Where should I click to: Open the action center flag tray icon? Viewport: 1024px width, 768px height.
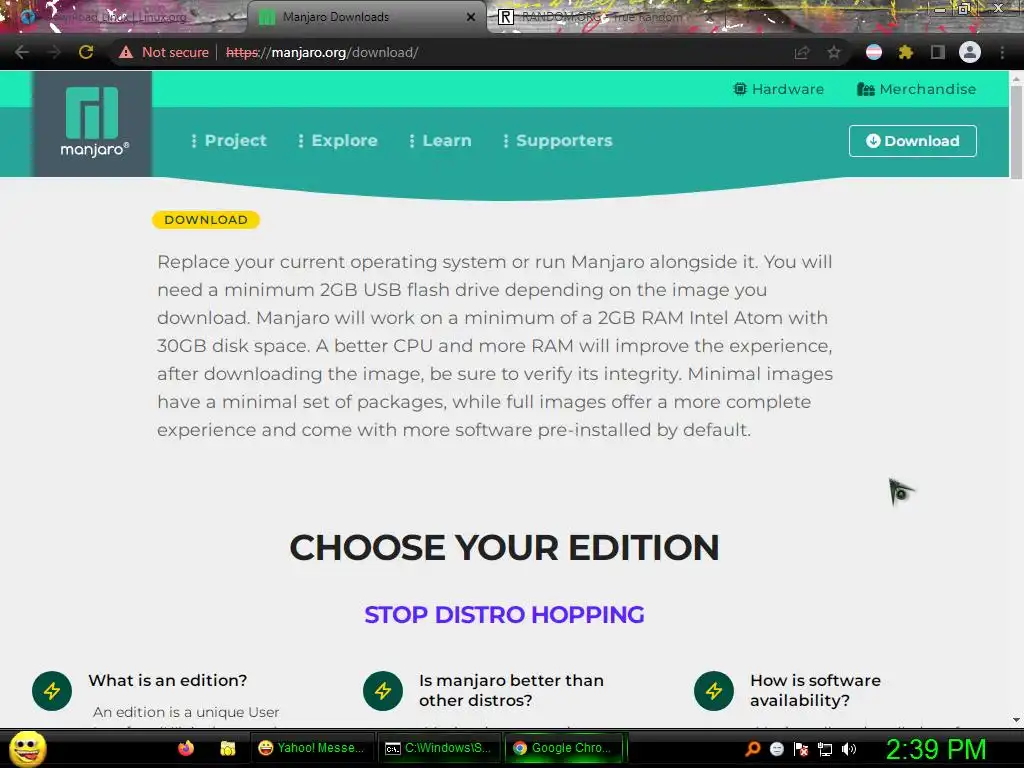click(x=801, y=749)
